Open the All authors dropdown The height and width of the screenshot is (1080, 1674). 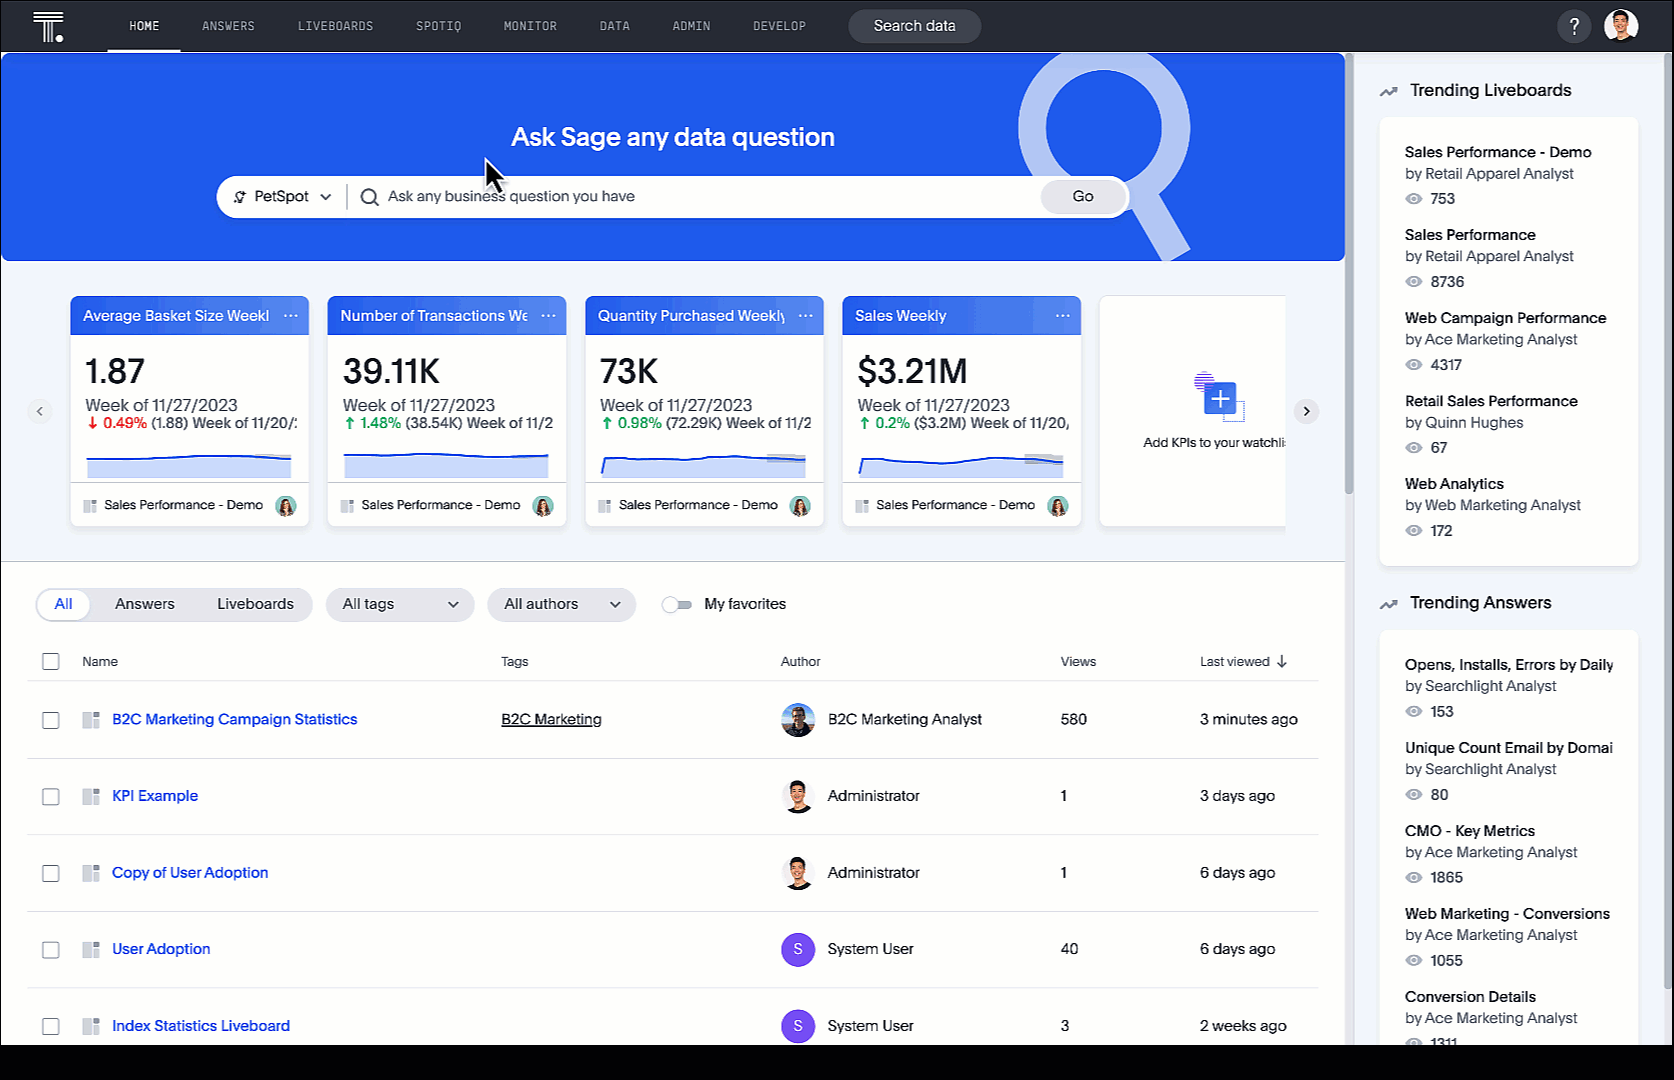coord(561,604)
